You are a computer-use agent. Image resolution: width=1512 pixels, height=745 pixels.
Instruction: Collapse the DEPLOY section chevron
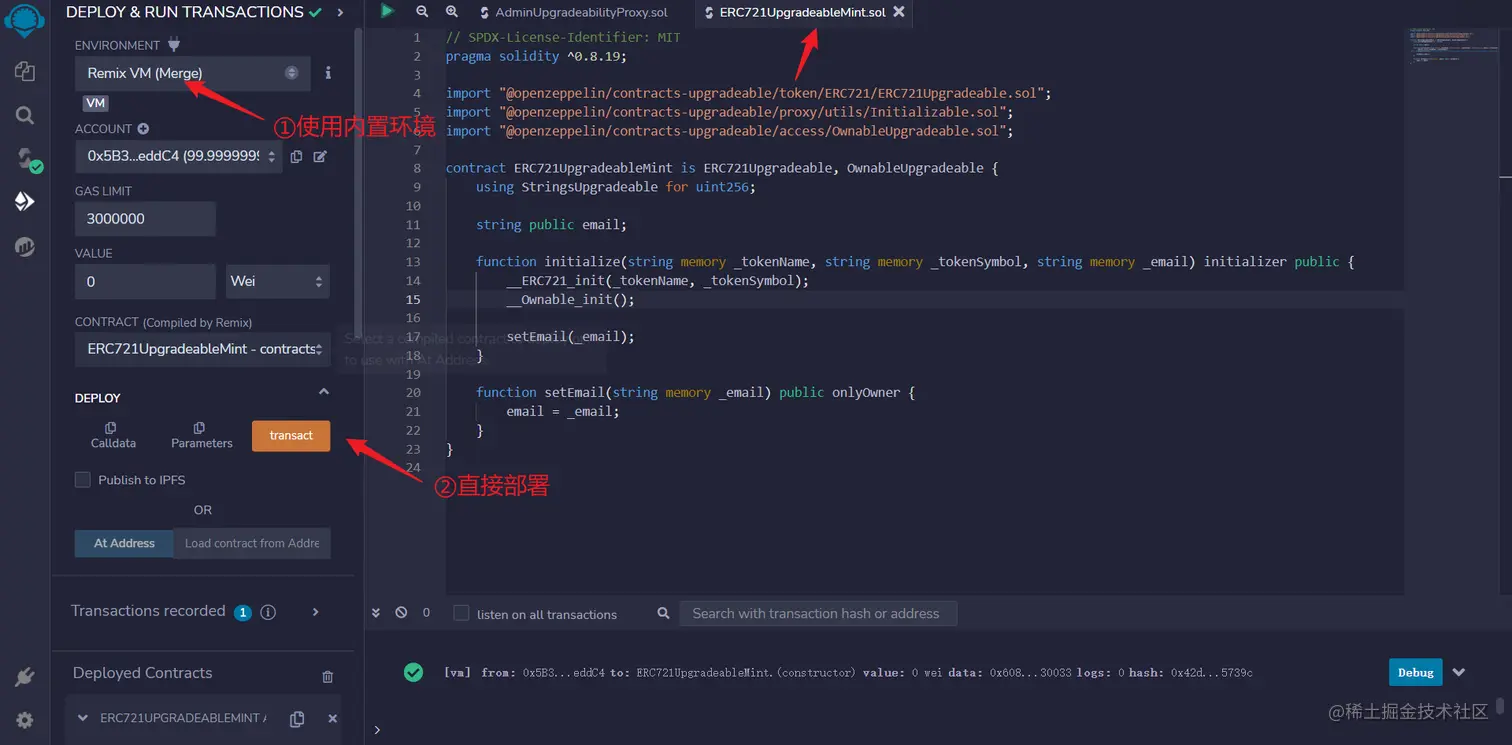click(x=323, y=392)
